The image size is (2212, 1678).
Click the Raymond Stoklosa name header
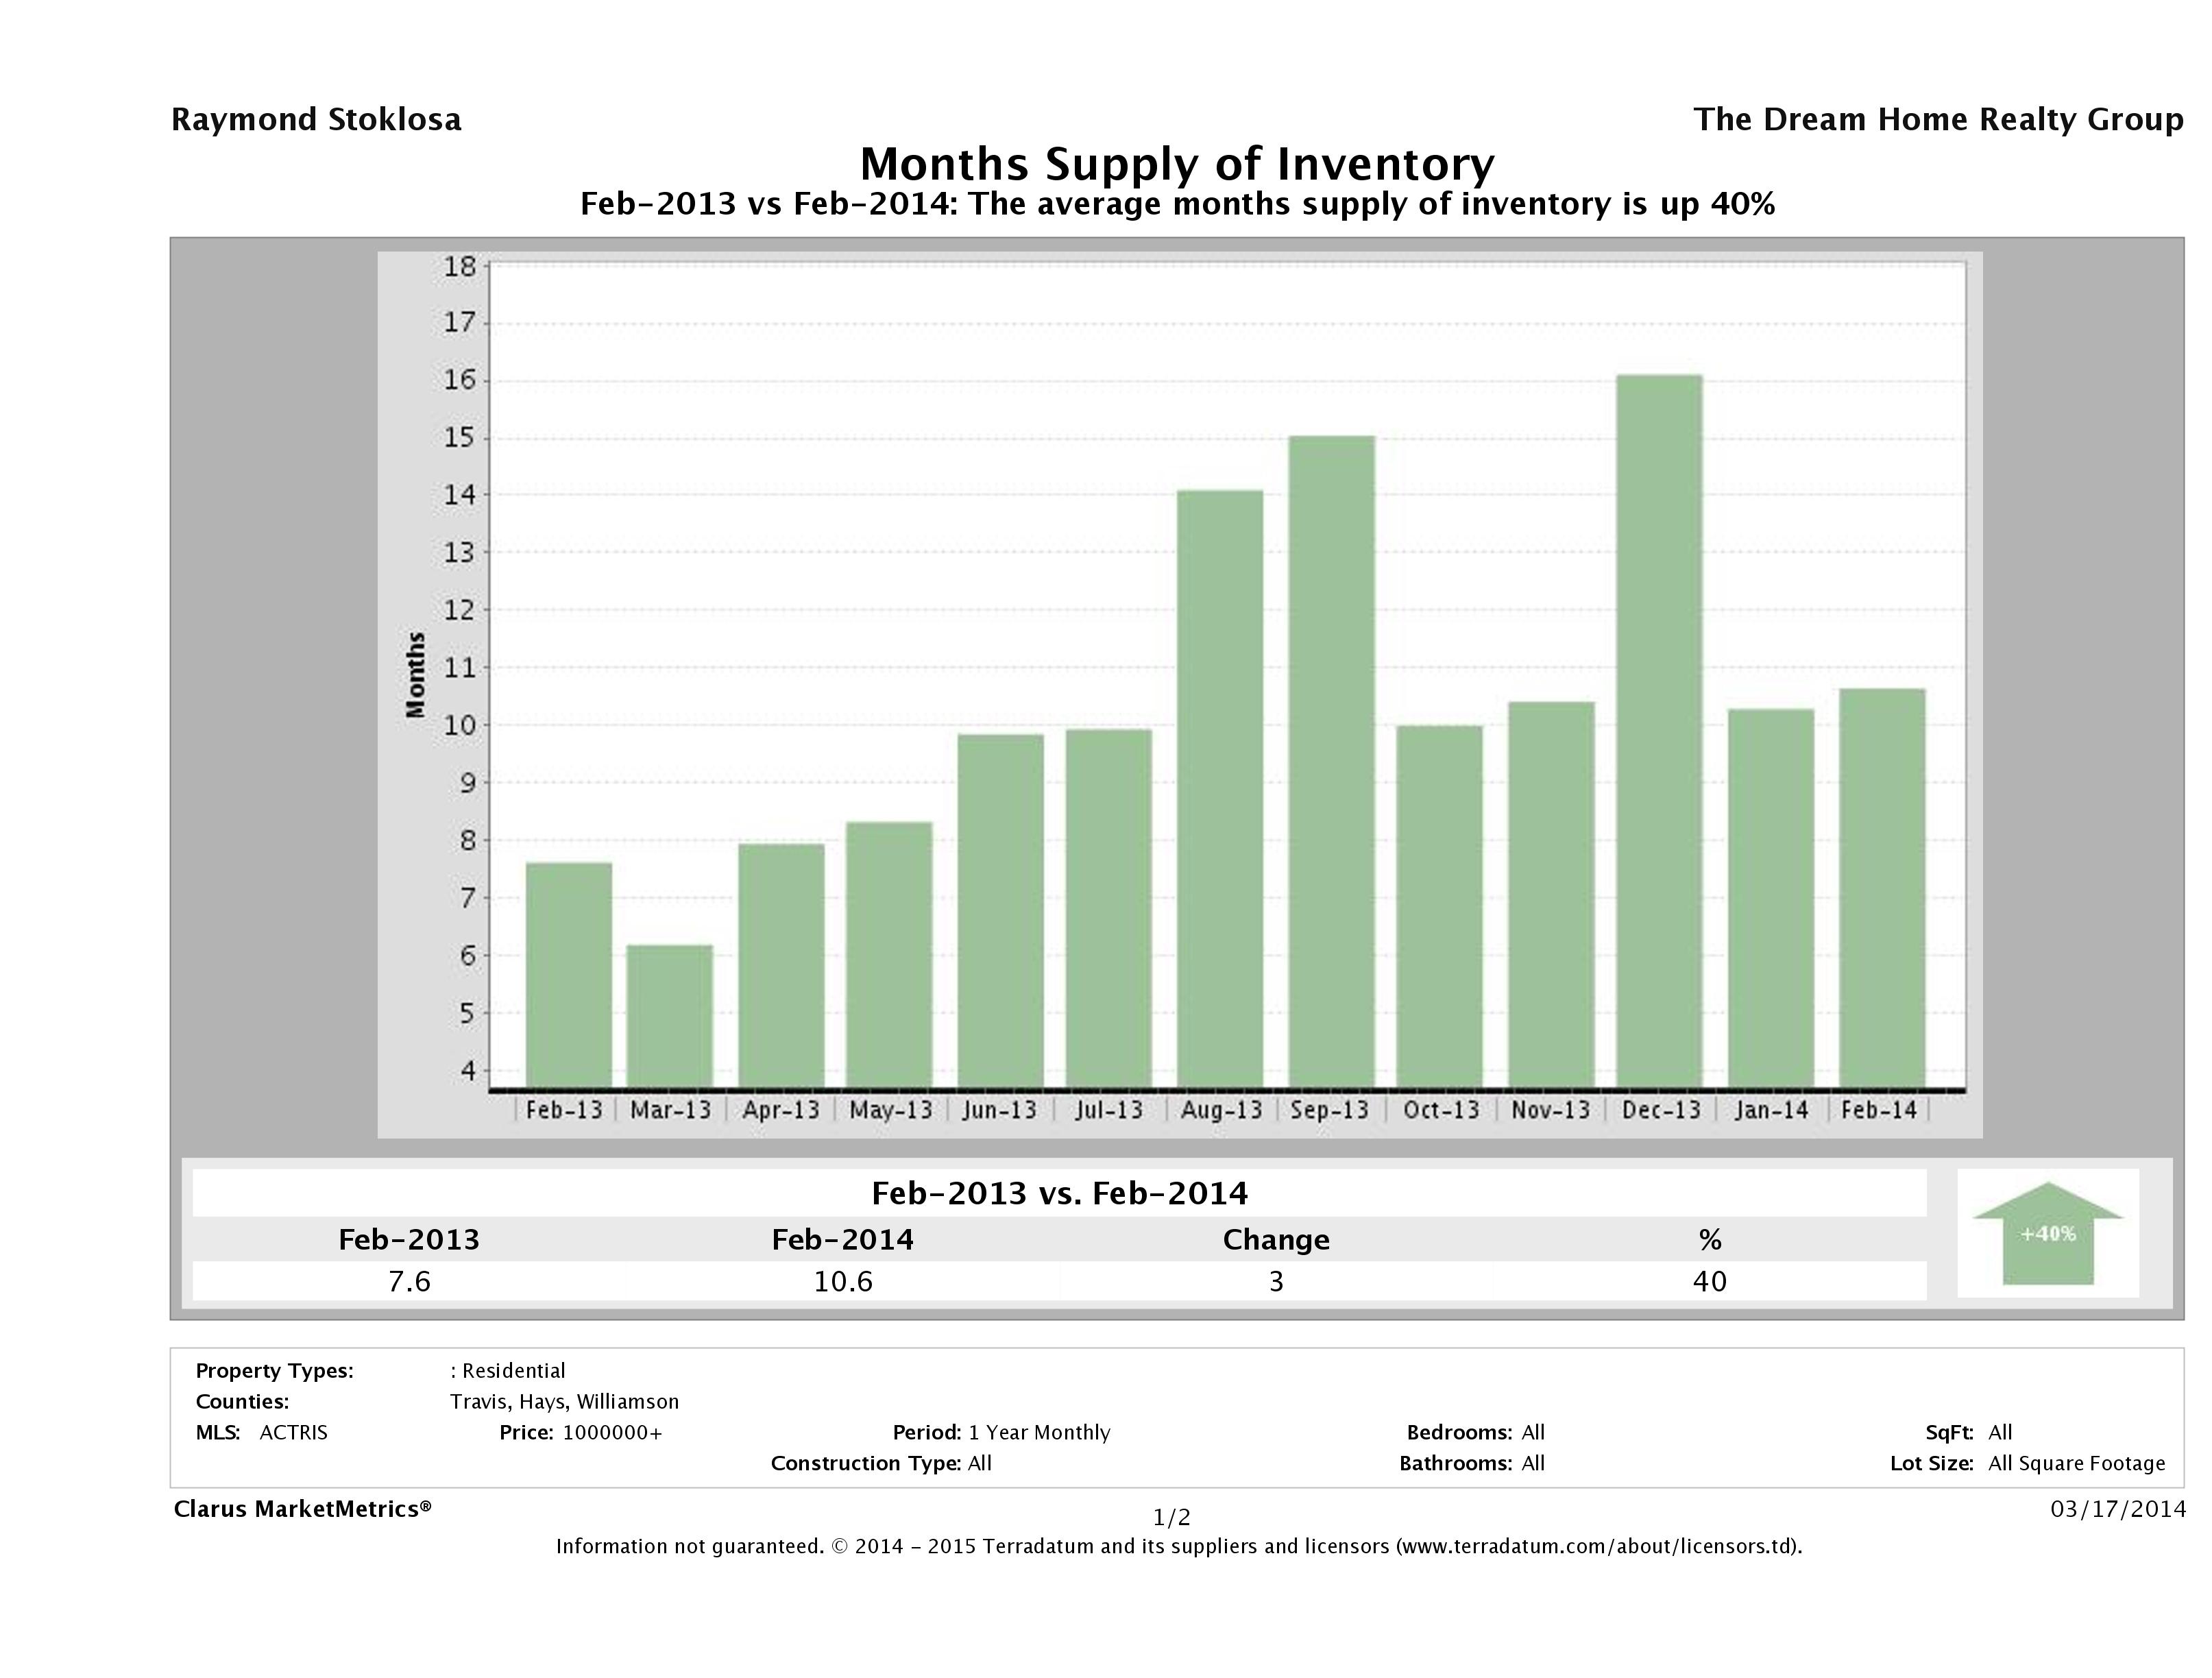[316, 120]
